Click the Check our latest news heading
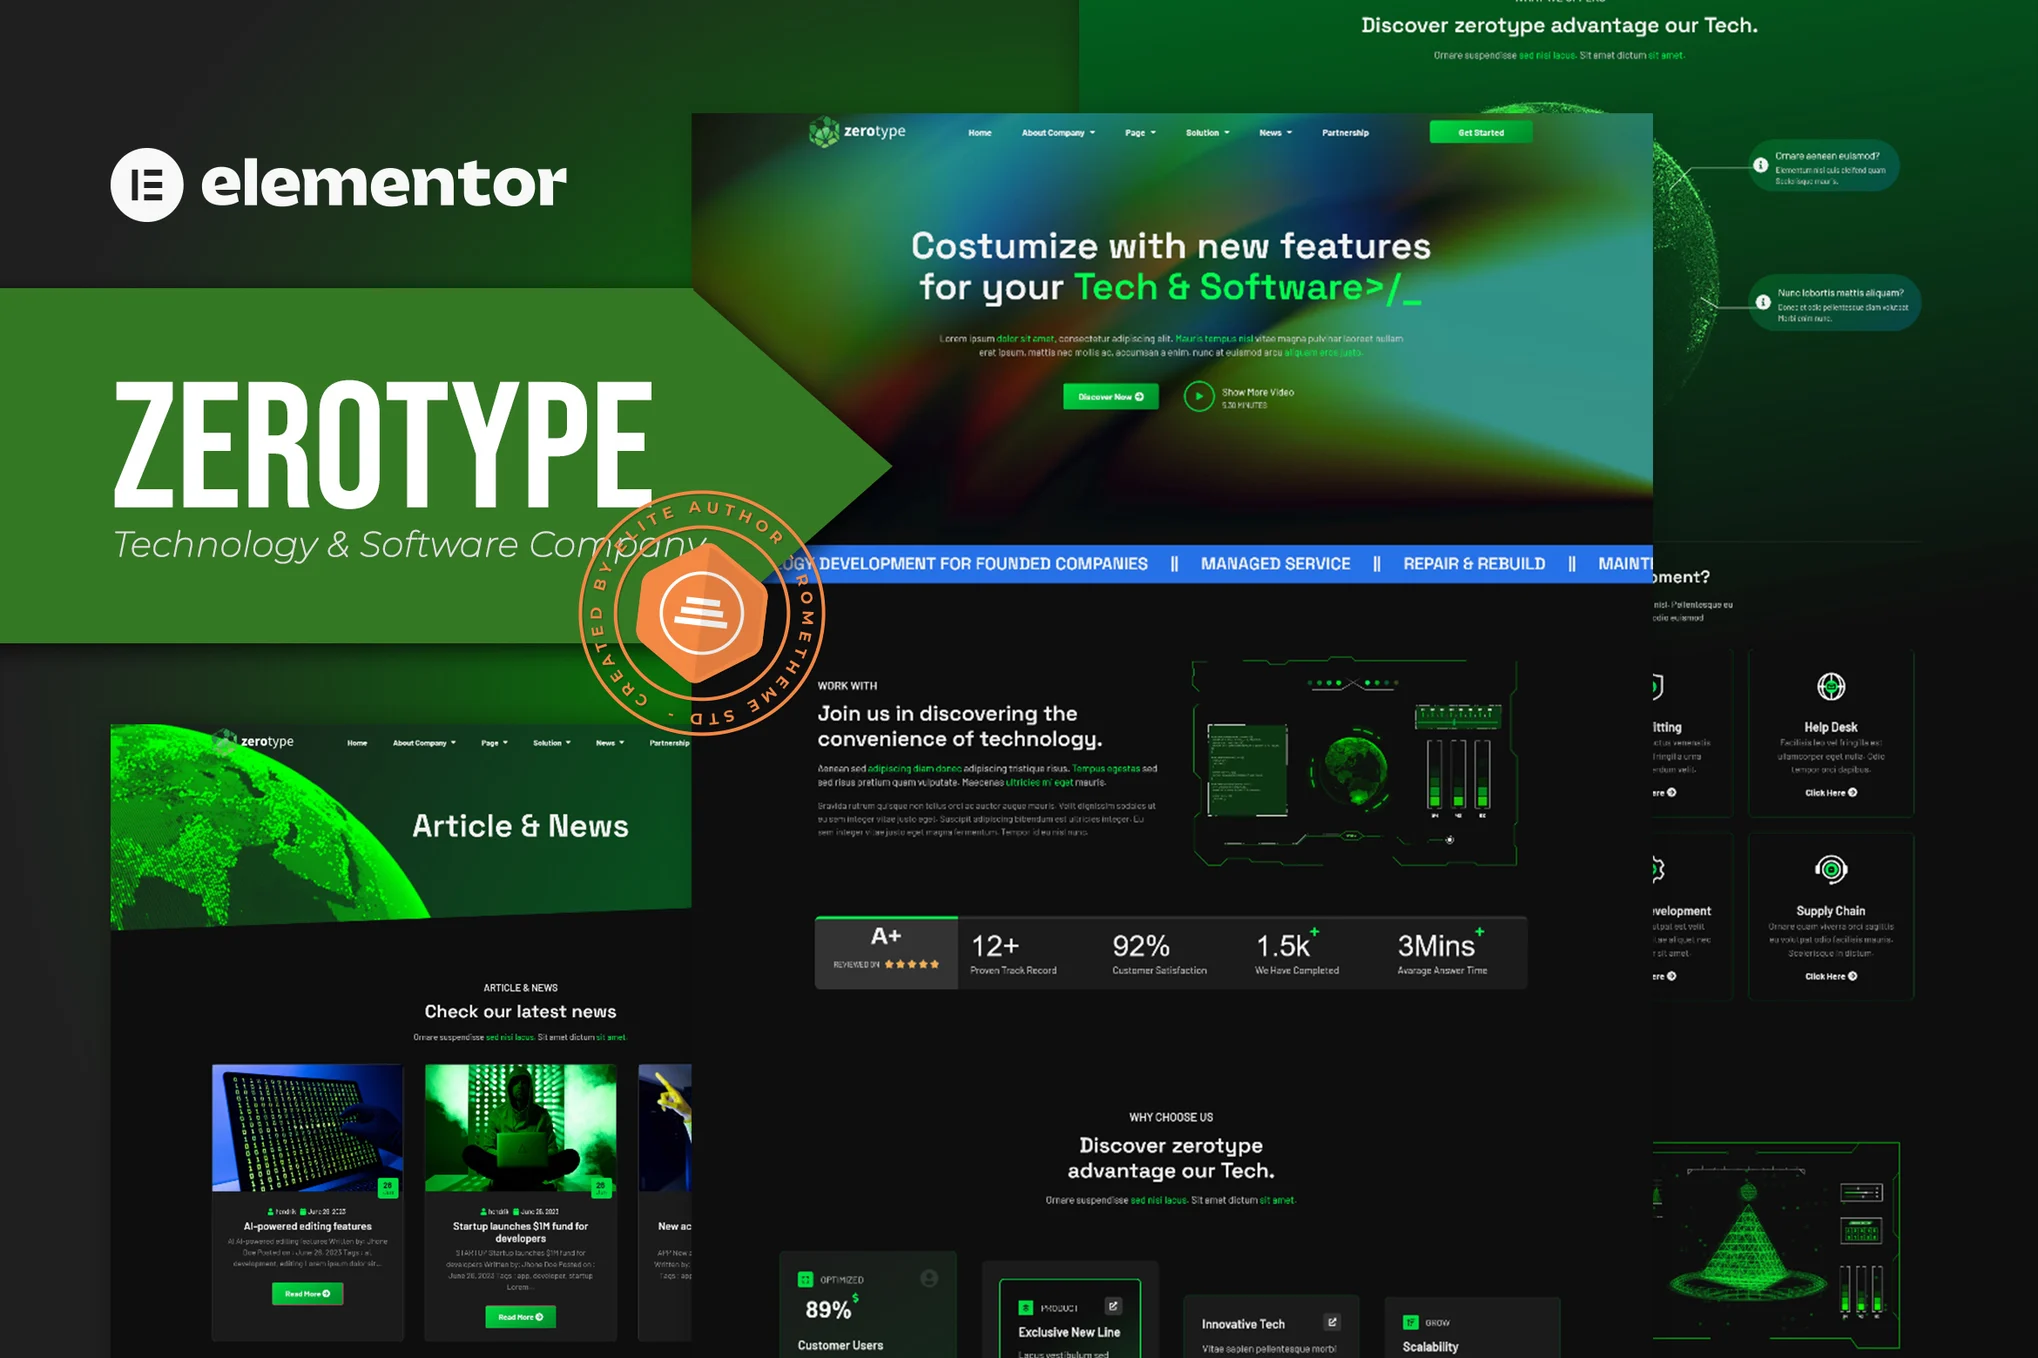This screenshot has width=2038, height=1358. pyautogui.click(x=520, y=1012)
